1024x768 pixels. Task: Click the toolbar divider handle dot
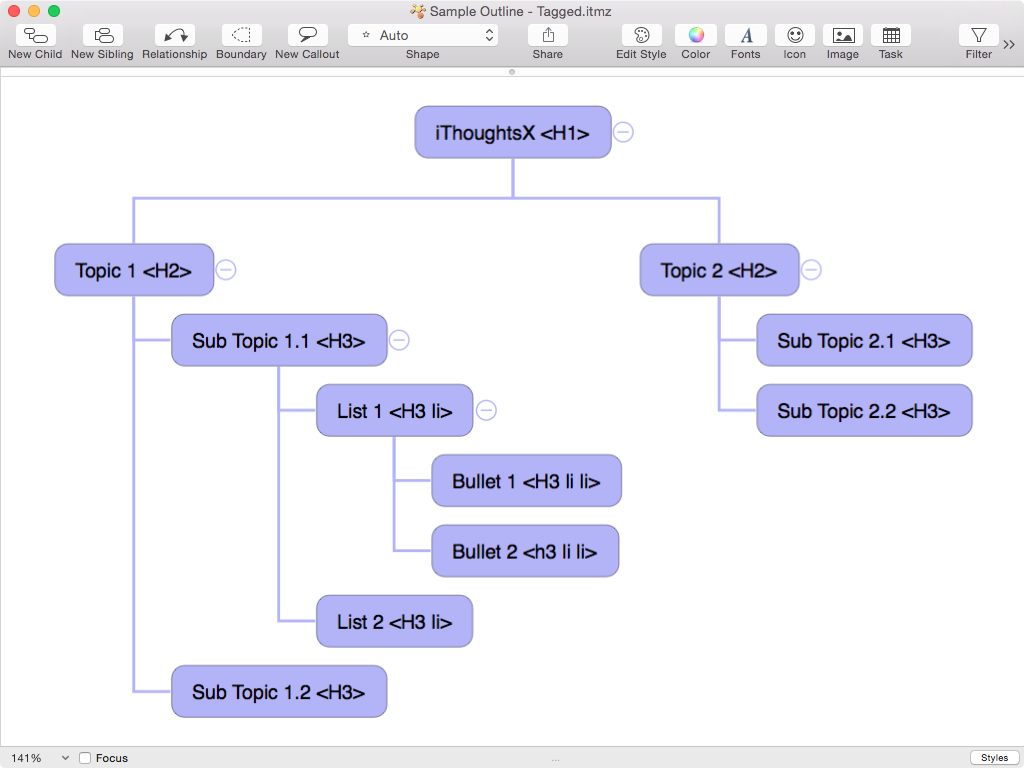pos(512,72)
